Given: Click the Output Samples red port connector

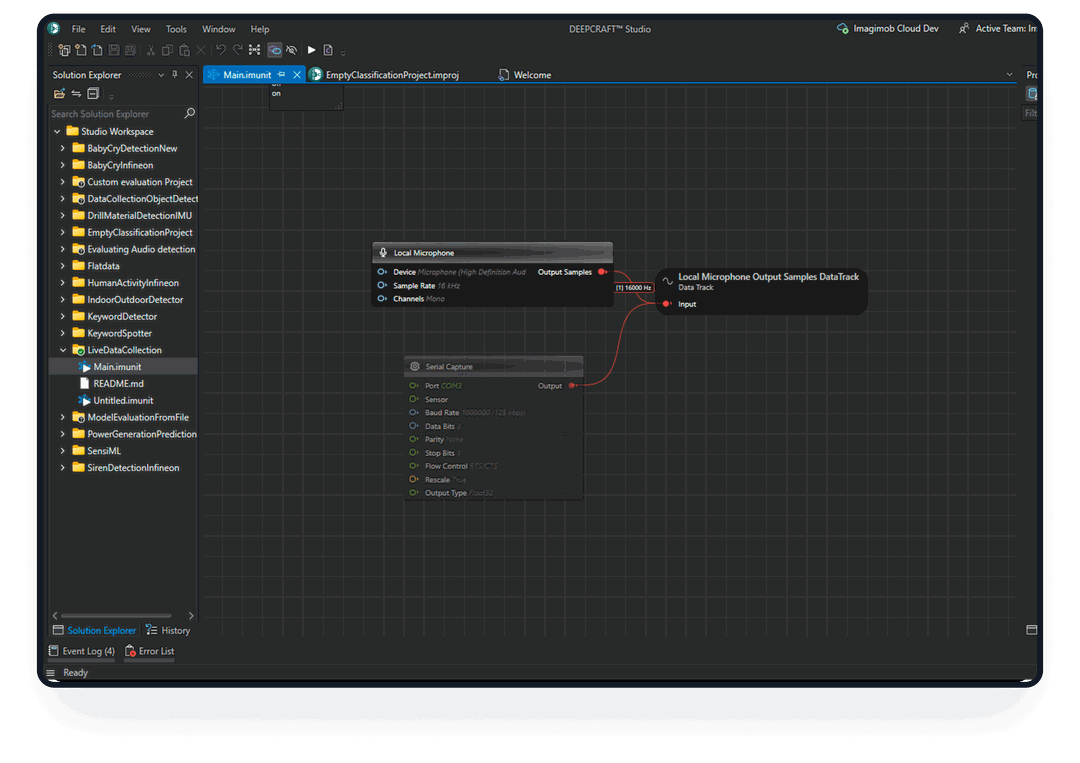Looking at the screenshot, I should point(601,272).
